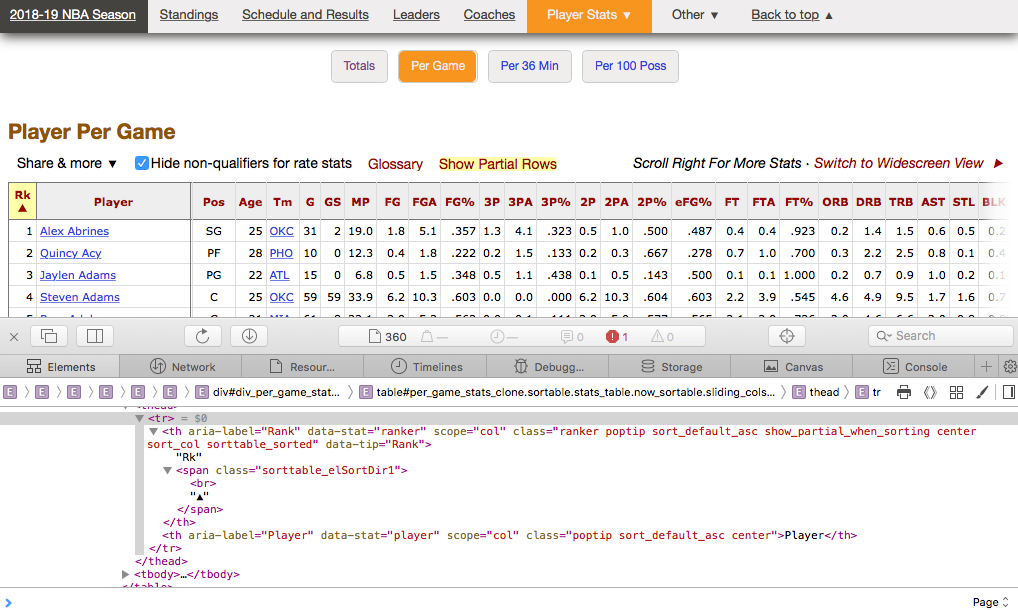Toggle shadow DOM brackets icon
The image size is (1018, 610).
pyautogui.click(x=930, y=392)
